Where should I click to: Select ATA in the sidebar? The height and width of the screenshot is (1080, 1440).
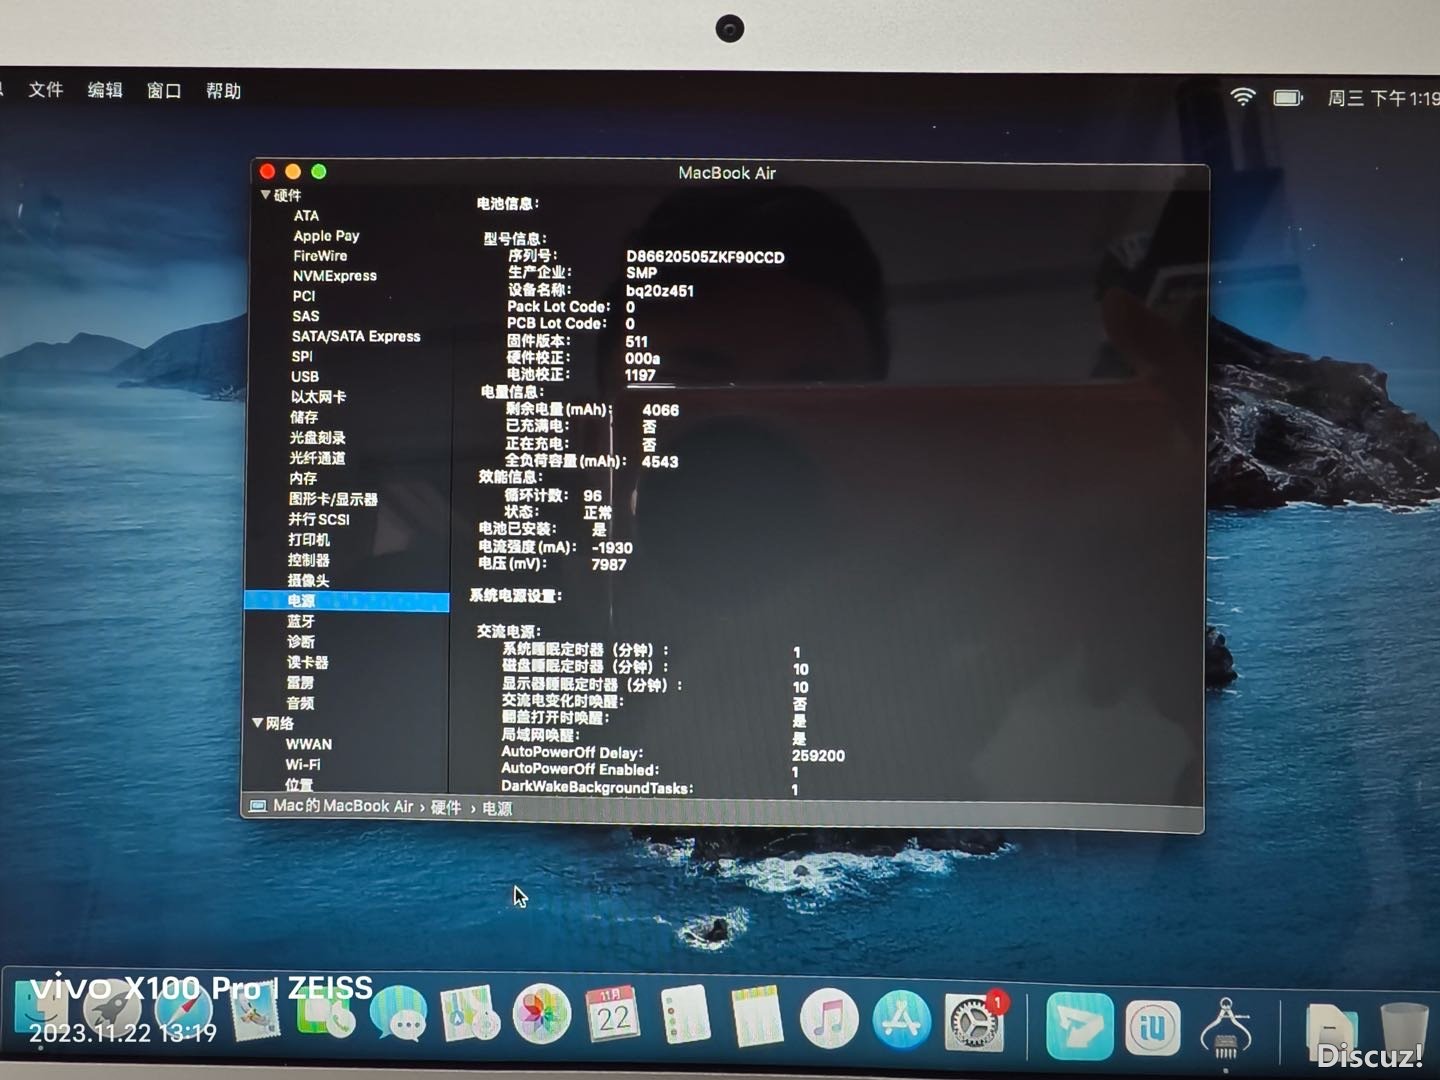click(x=306, y=216)
